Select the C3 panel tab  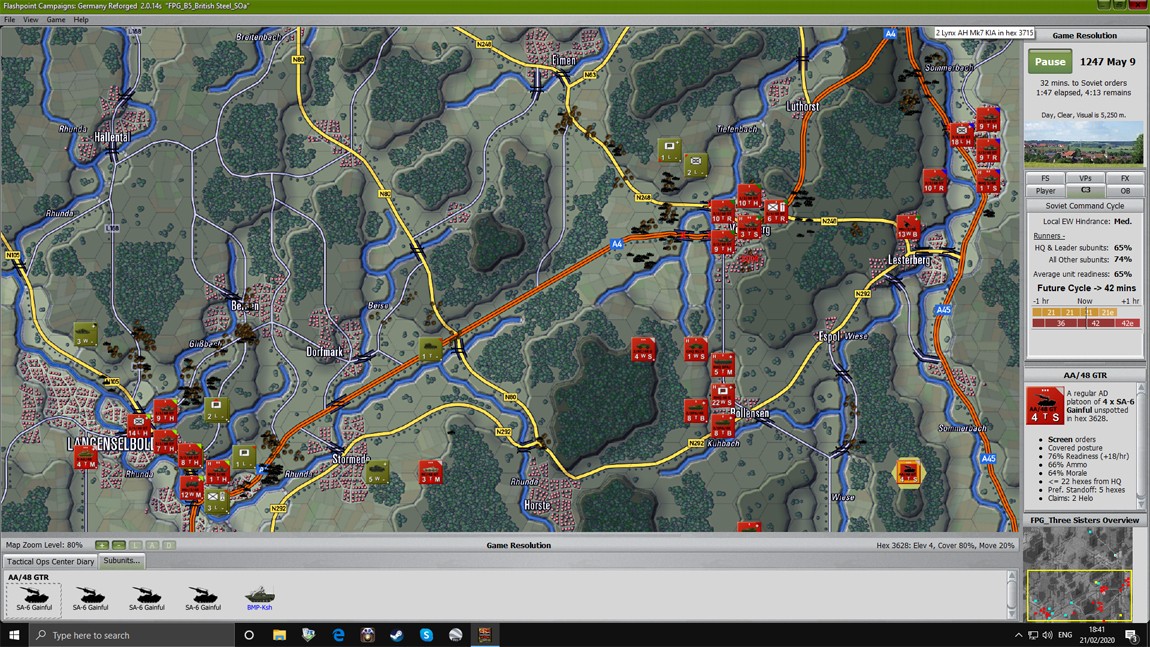[x=1085, y=191]
